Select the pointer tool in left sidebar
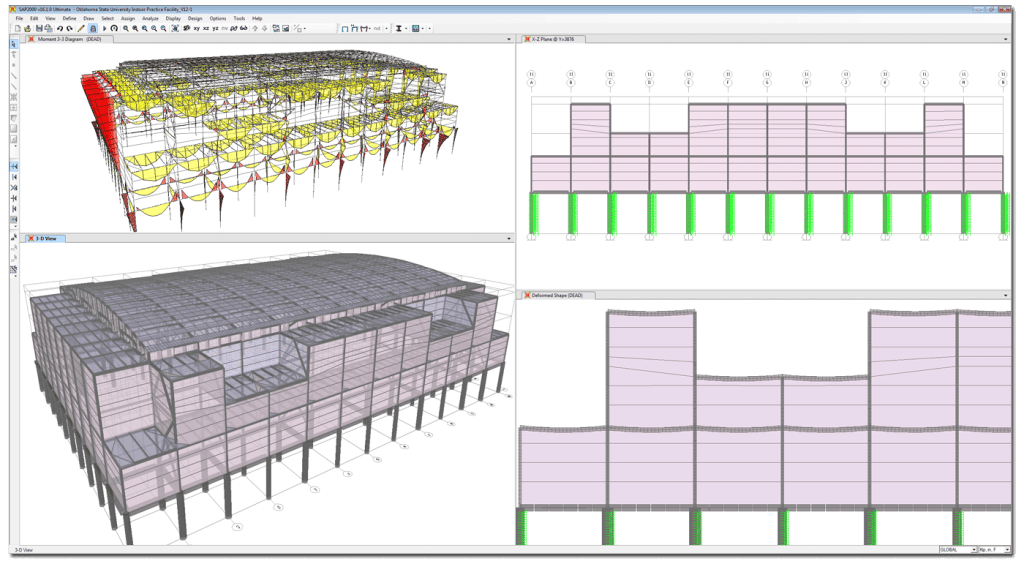Image resolution: width=1024 pixels, height=564 pixels. pyautogui.click(x=13, y=44)
